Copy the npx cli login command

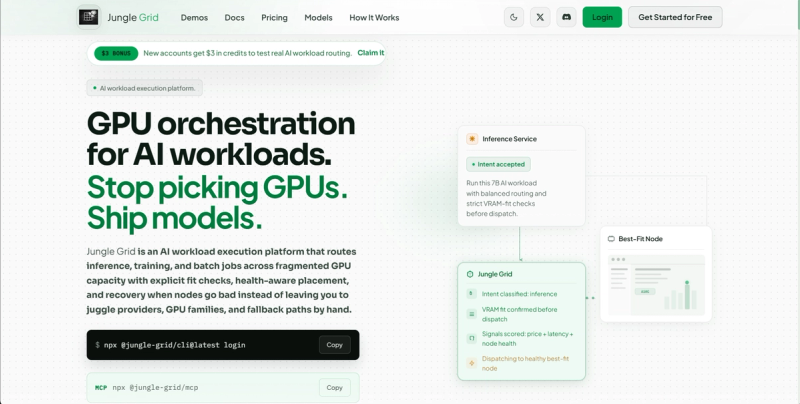pyautogui.click(x=335, y=345)
